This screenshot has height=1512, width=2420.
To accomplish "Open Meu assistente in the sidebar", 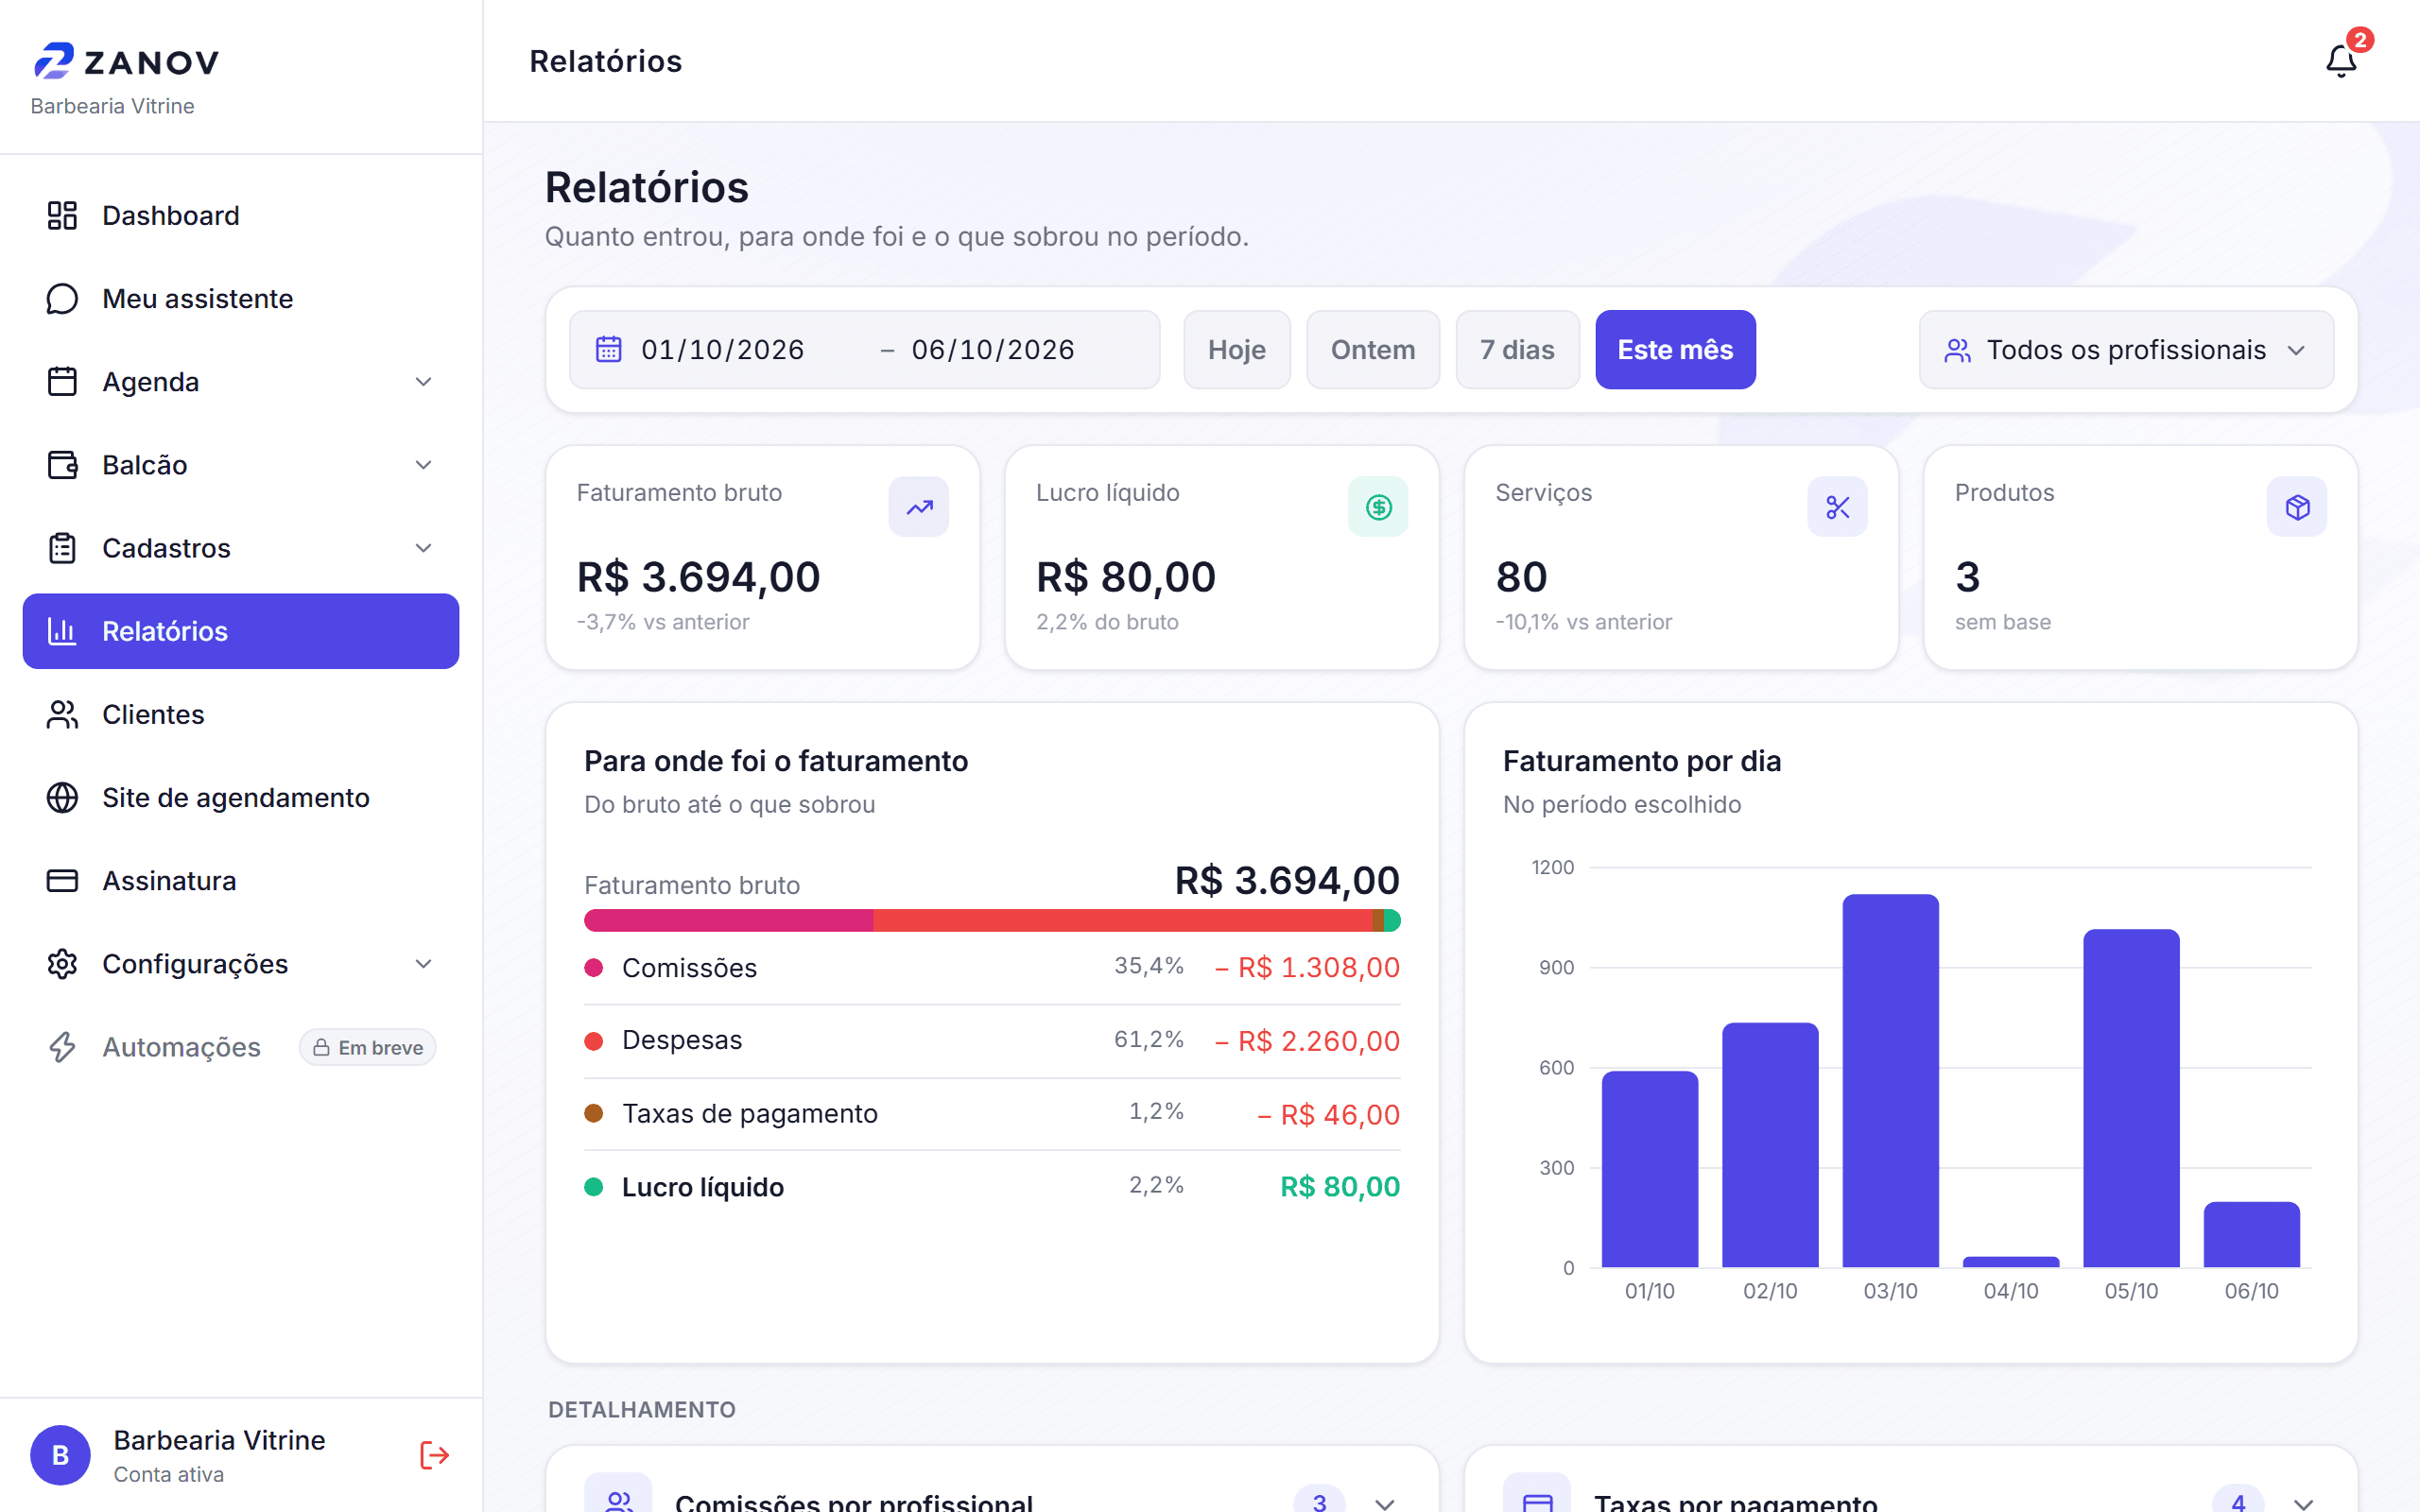I will click(x=241, y=298).
